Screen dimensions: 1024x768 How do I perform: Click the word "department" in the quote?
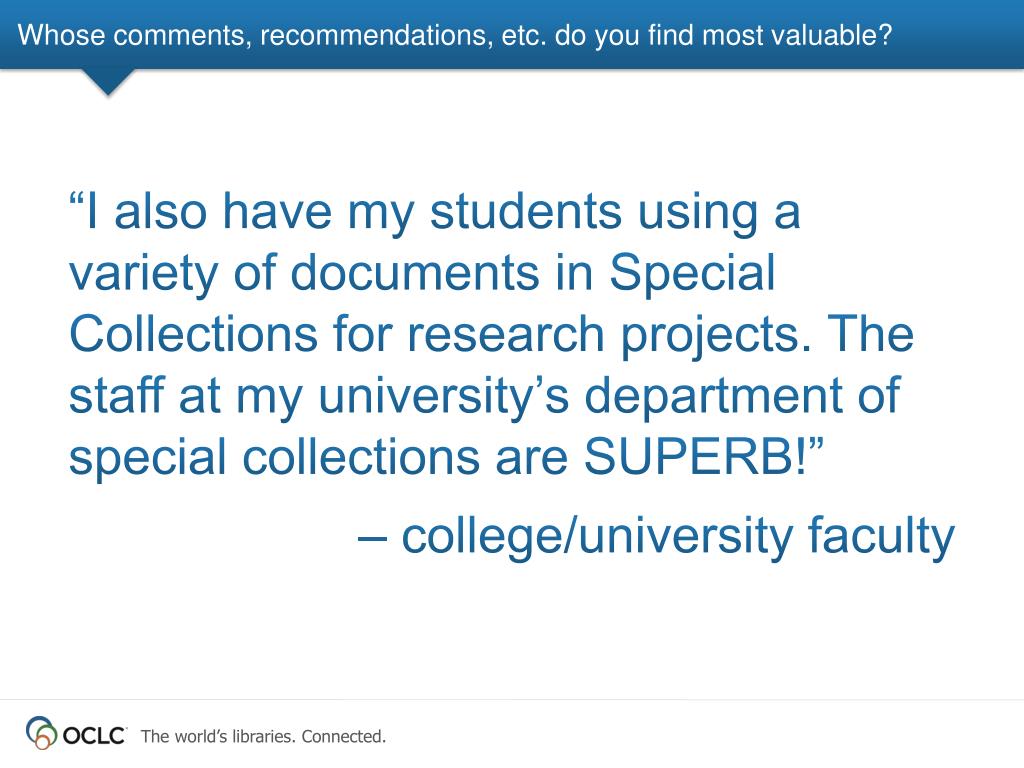(713, 397)
